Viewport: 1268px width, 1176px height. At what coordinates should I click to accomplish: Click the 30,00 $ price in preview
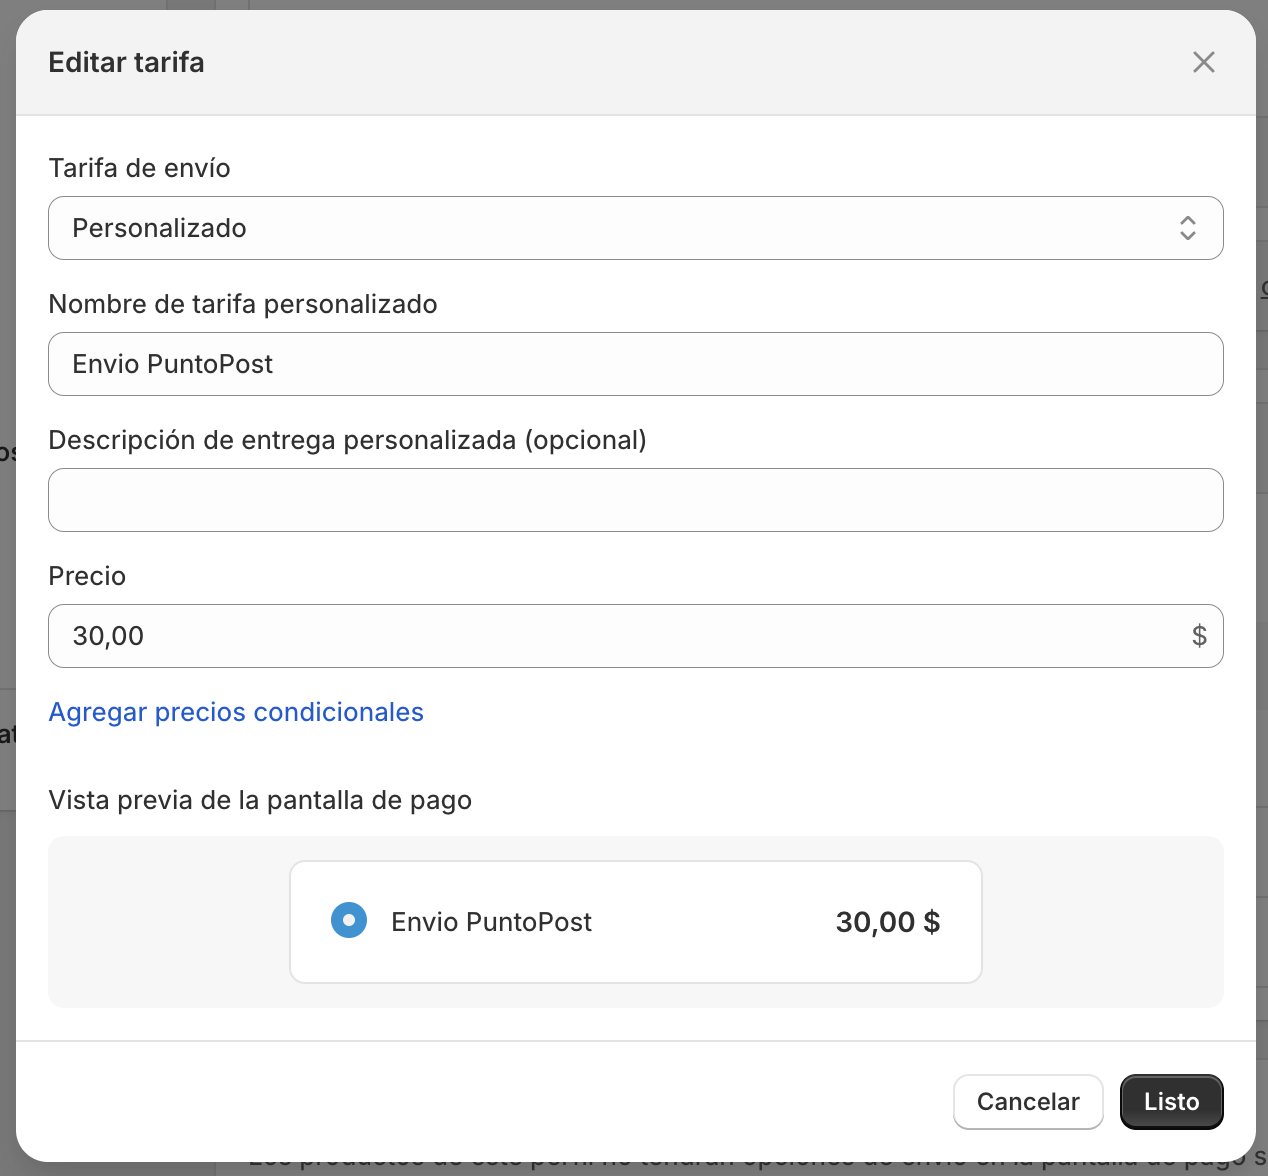click(x=887, y=921)
